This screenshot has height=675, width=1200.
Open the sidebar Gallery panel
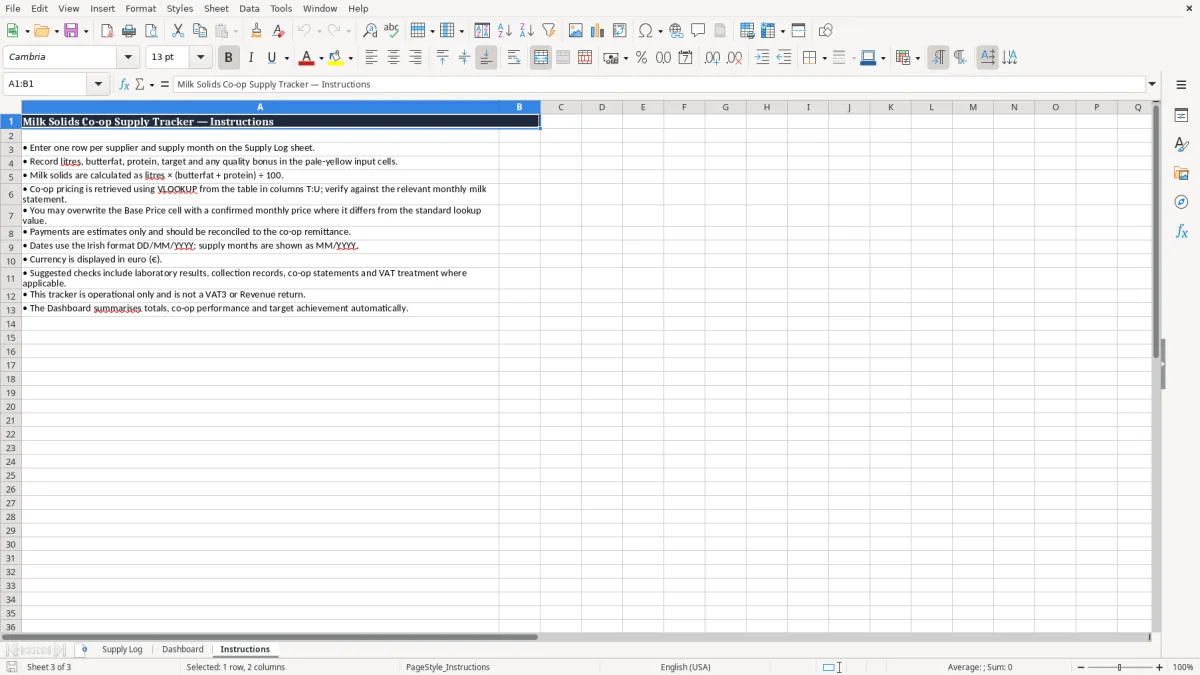(x=1181, y=173)
